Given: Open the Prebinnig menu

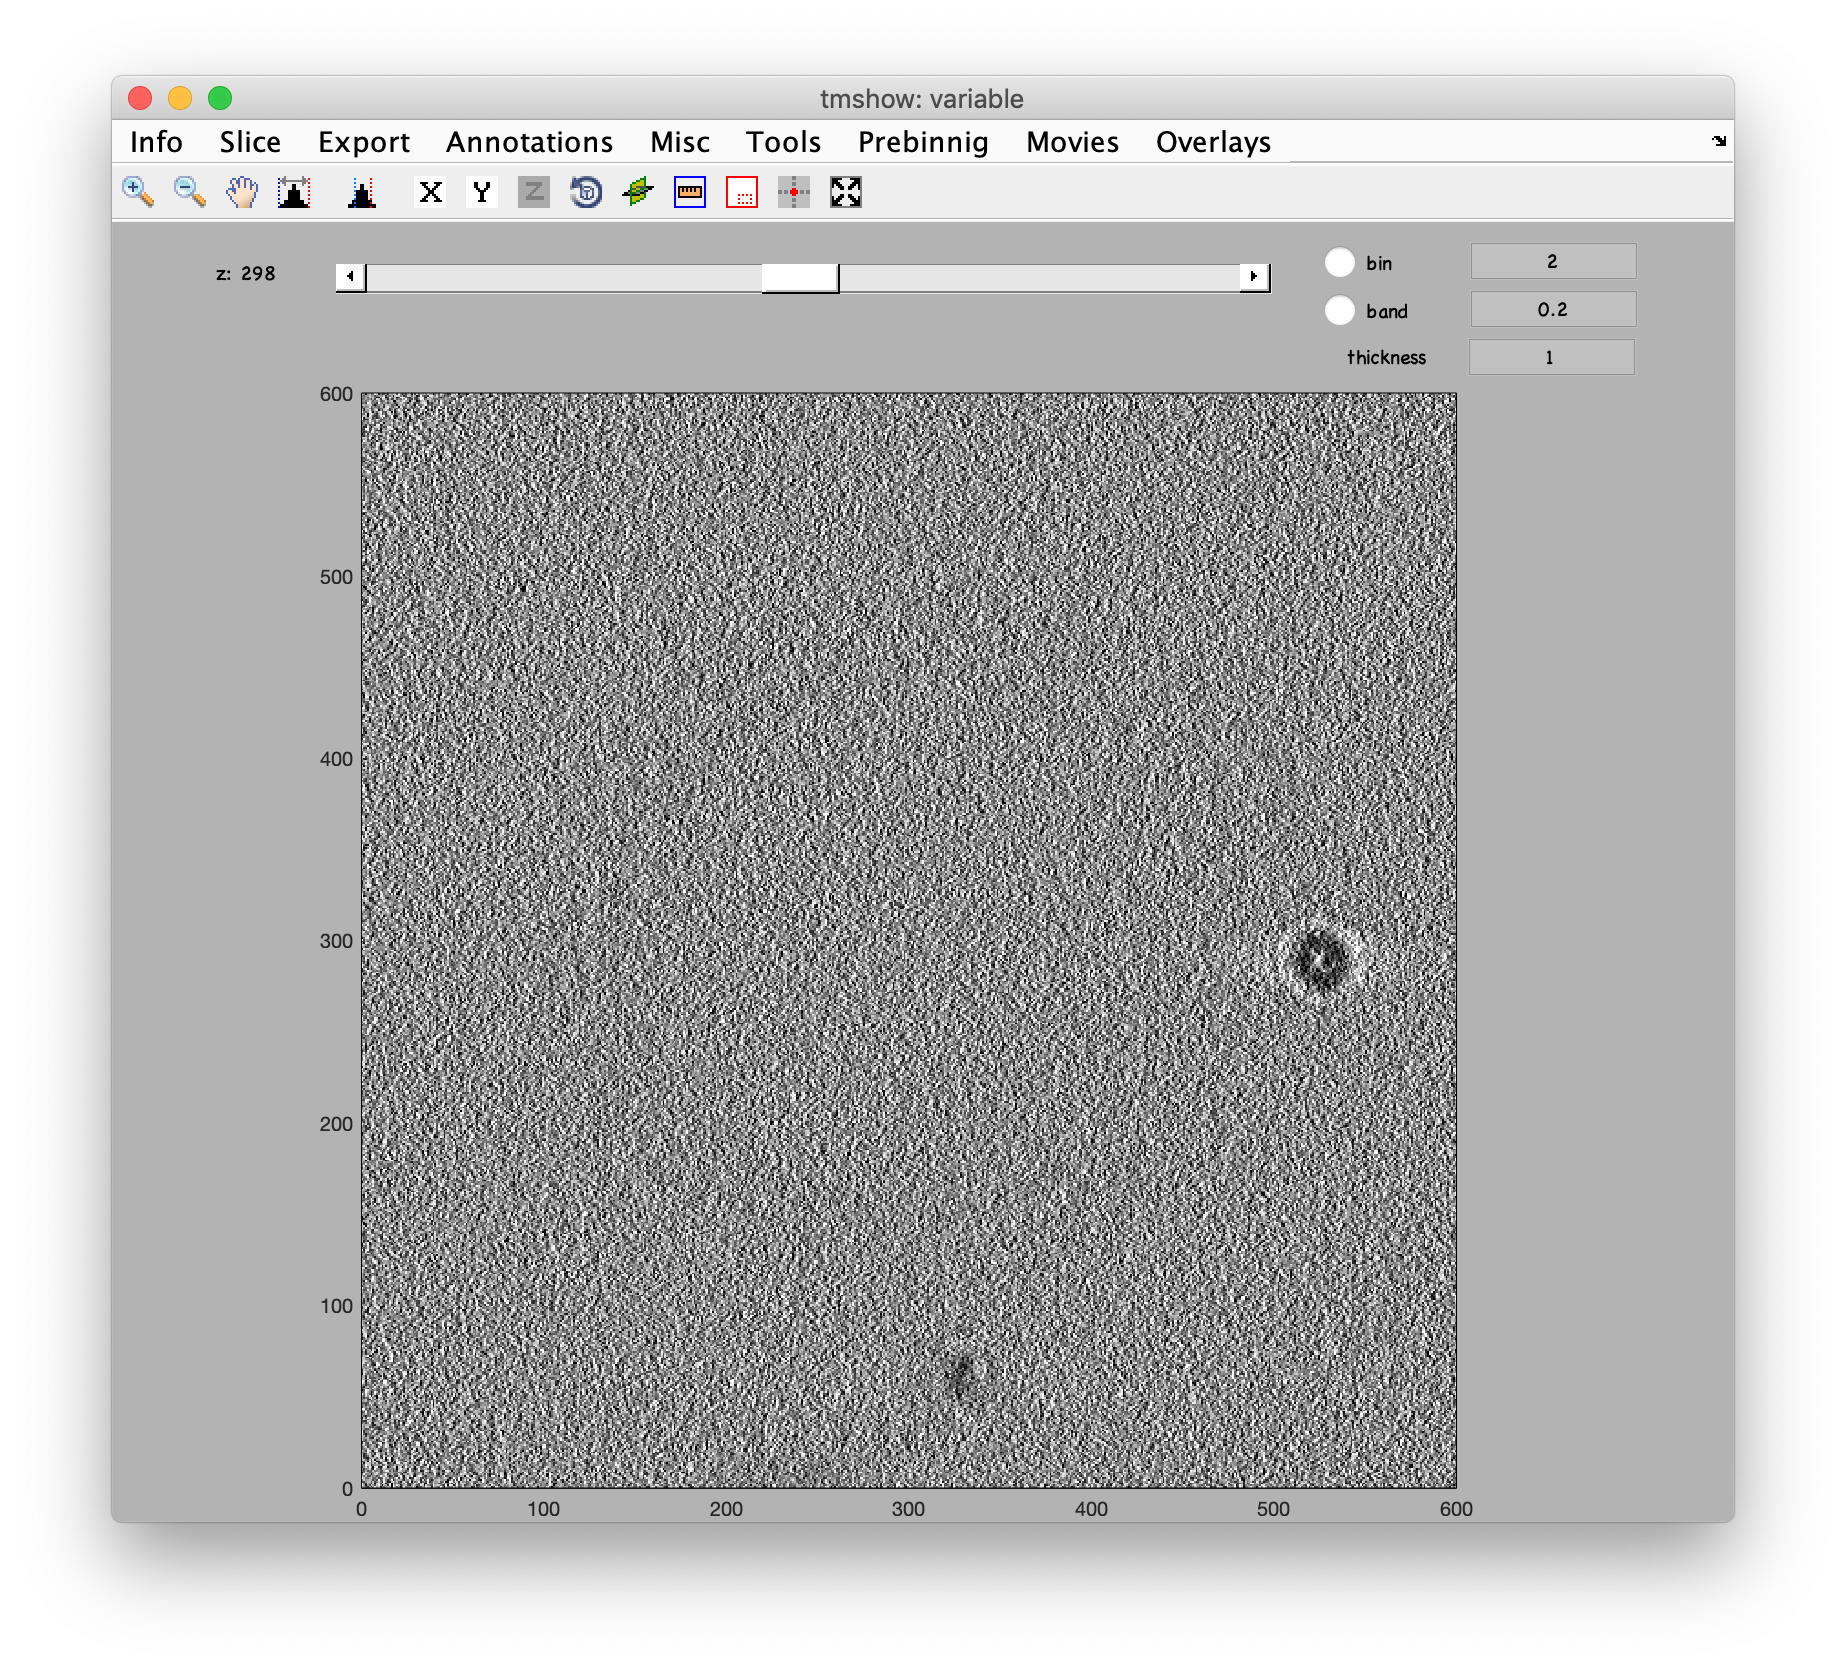Looking at the screenshot, I should pos(923,142).
